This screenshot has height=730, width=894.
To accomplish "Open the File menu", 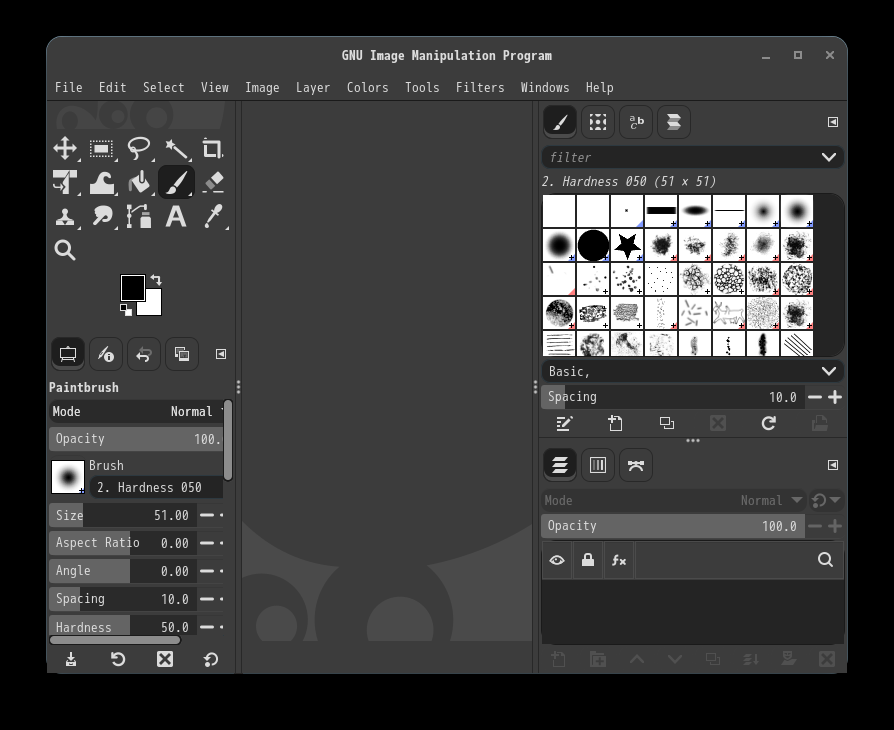I will 68,87.
